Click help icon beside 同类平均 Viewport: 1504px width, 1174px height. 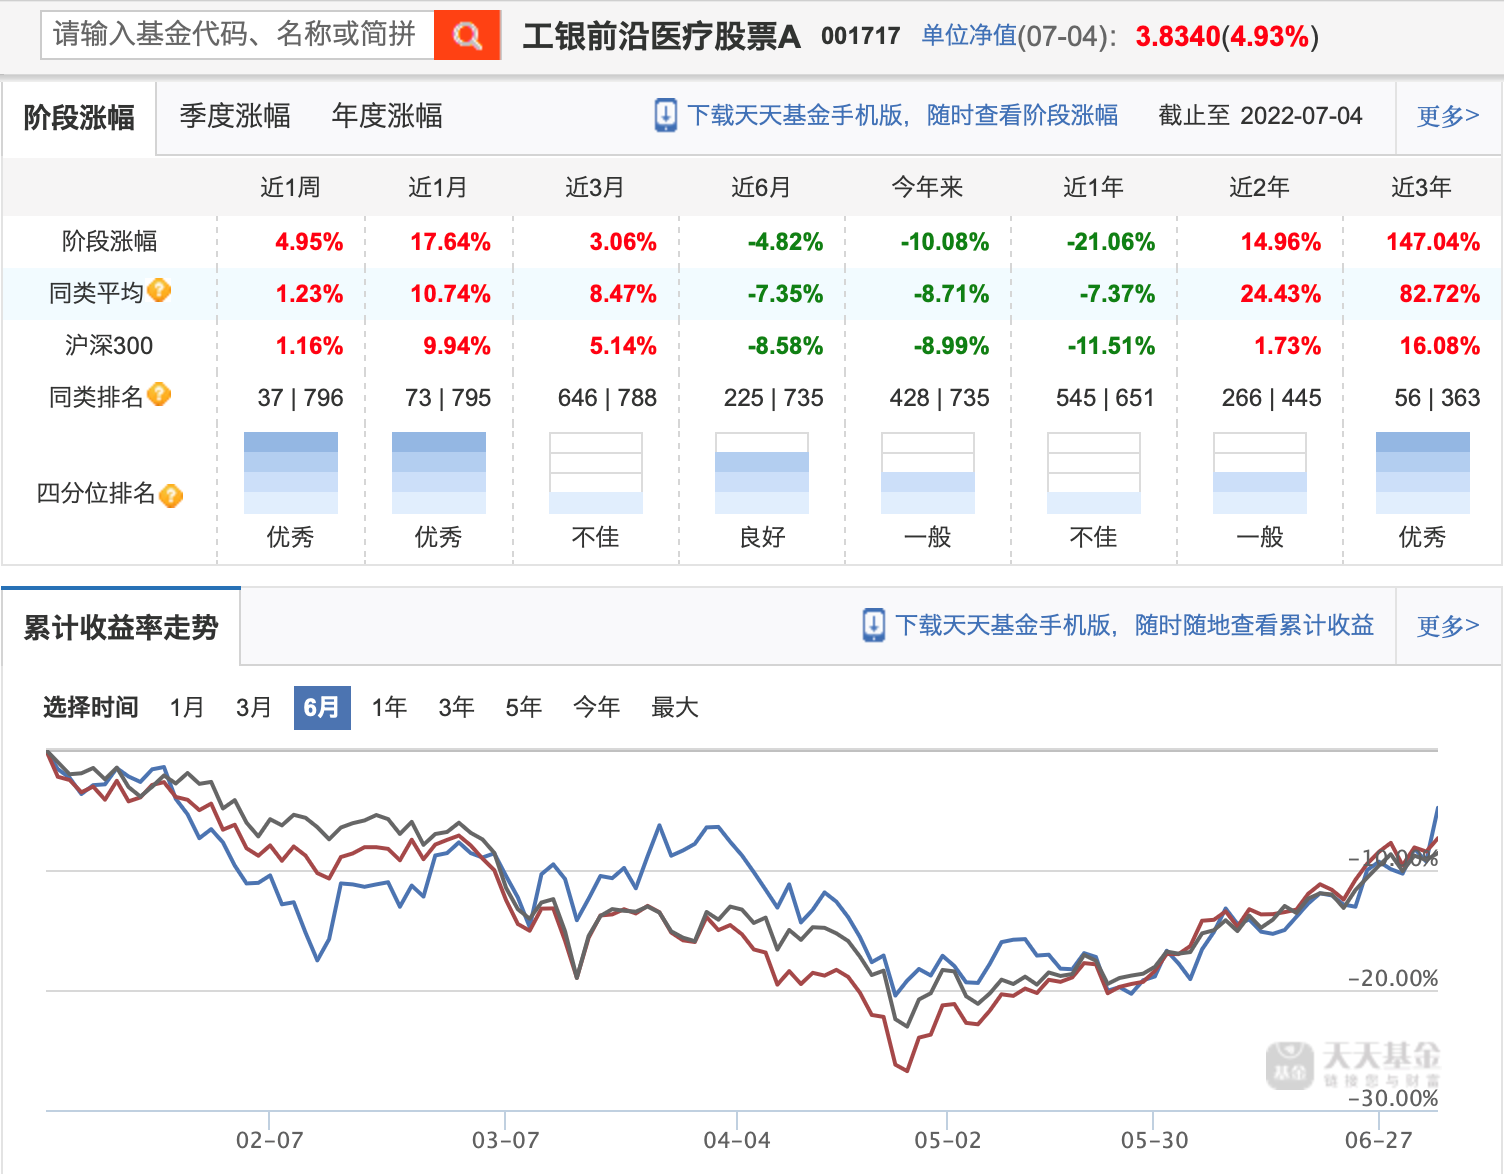click(159, 291)
